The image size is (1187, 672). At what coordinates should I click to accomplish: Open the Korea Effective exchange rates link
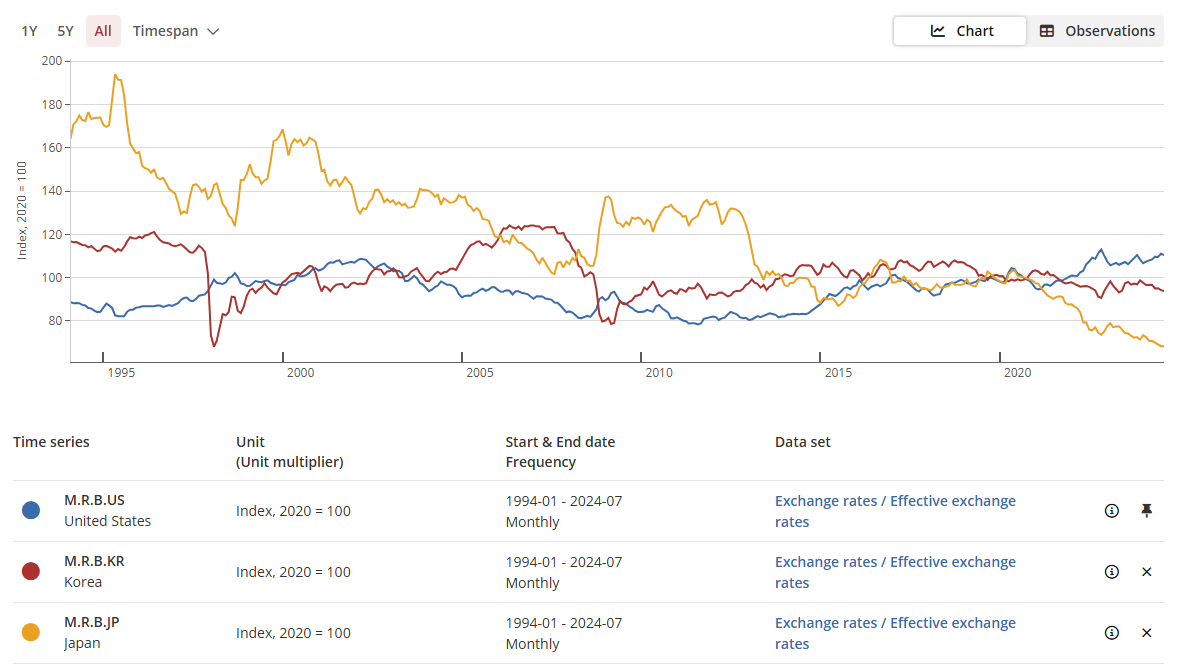[x=895, y=572]
